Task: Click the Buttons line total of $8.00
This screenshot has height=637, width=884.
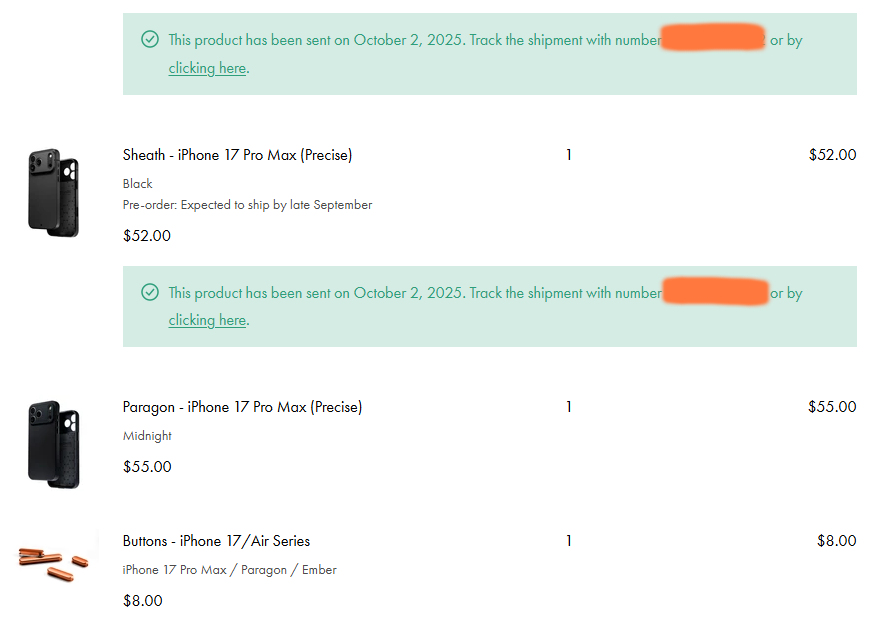Action: coord(837,541)
